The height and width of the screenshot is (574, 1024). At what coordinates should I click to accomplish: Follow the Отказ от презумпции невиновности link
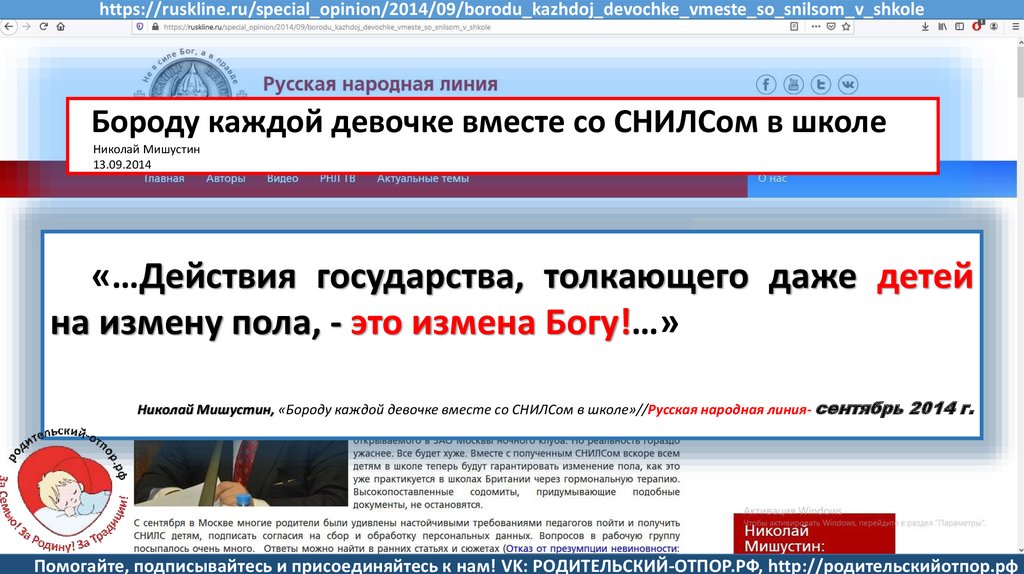(592, 549)
